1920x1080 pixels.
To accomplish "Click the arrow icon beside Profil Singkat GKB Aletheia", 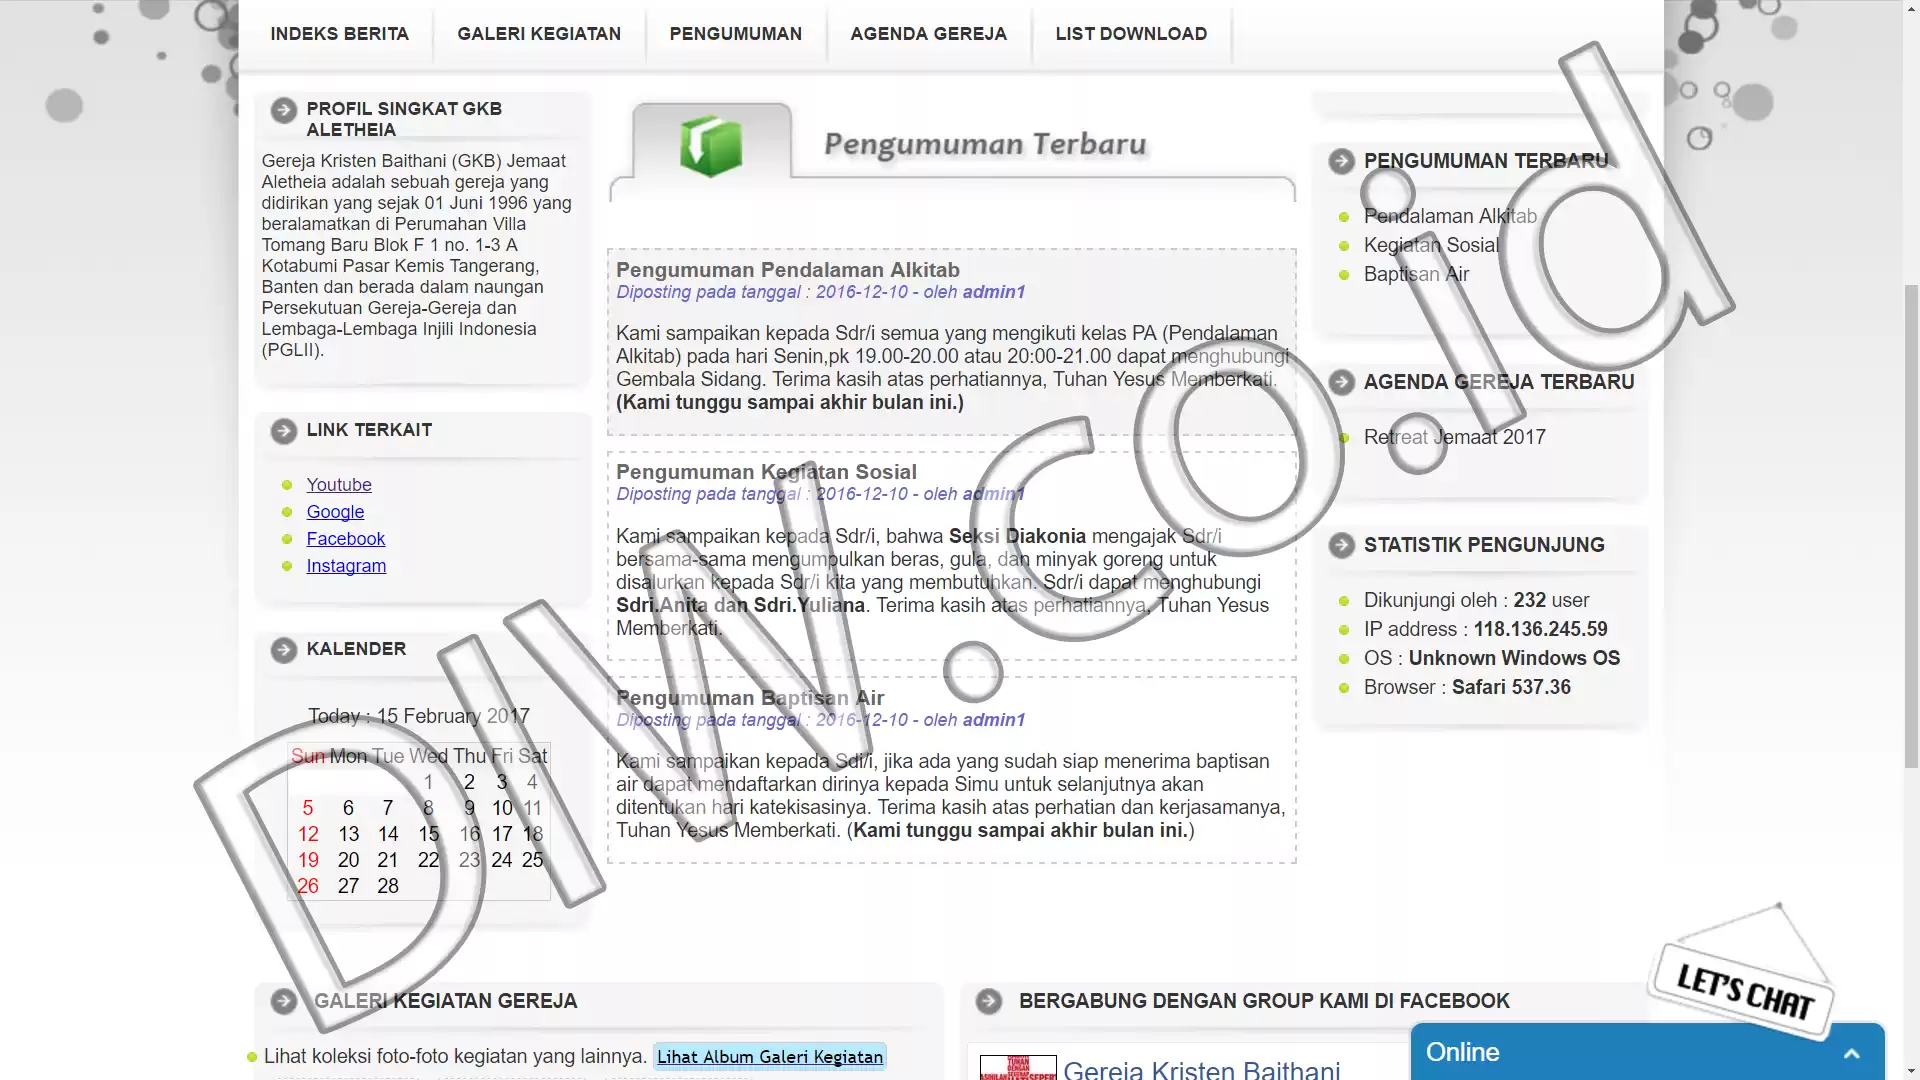I will (284, 110).
